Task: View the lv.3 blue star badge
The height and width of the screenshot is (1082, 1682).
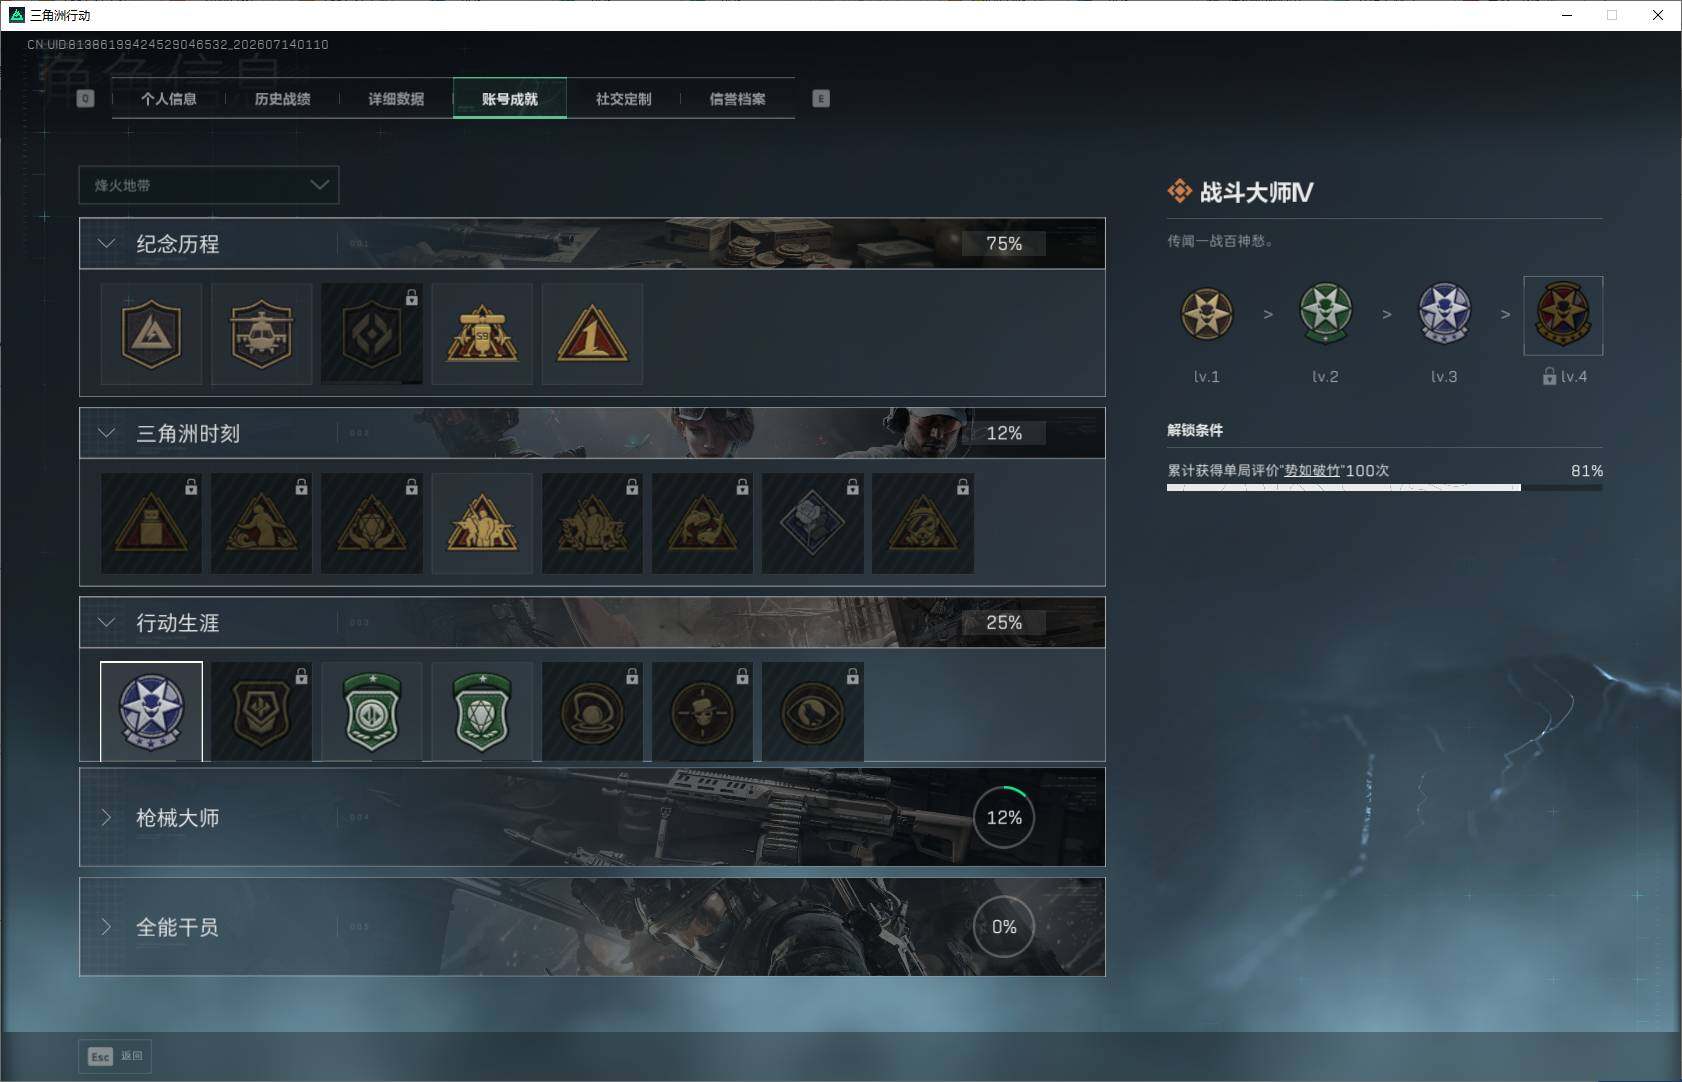Action: 1444,314
